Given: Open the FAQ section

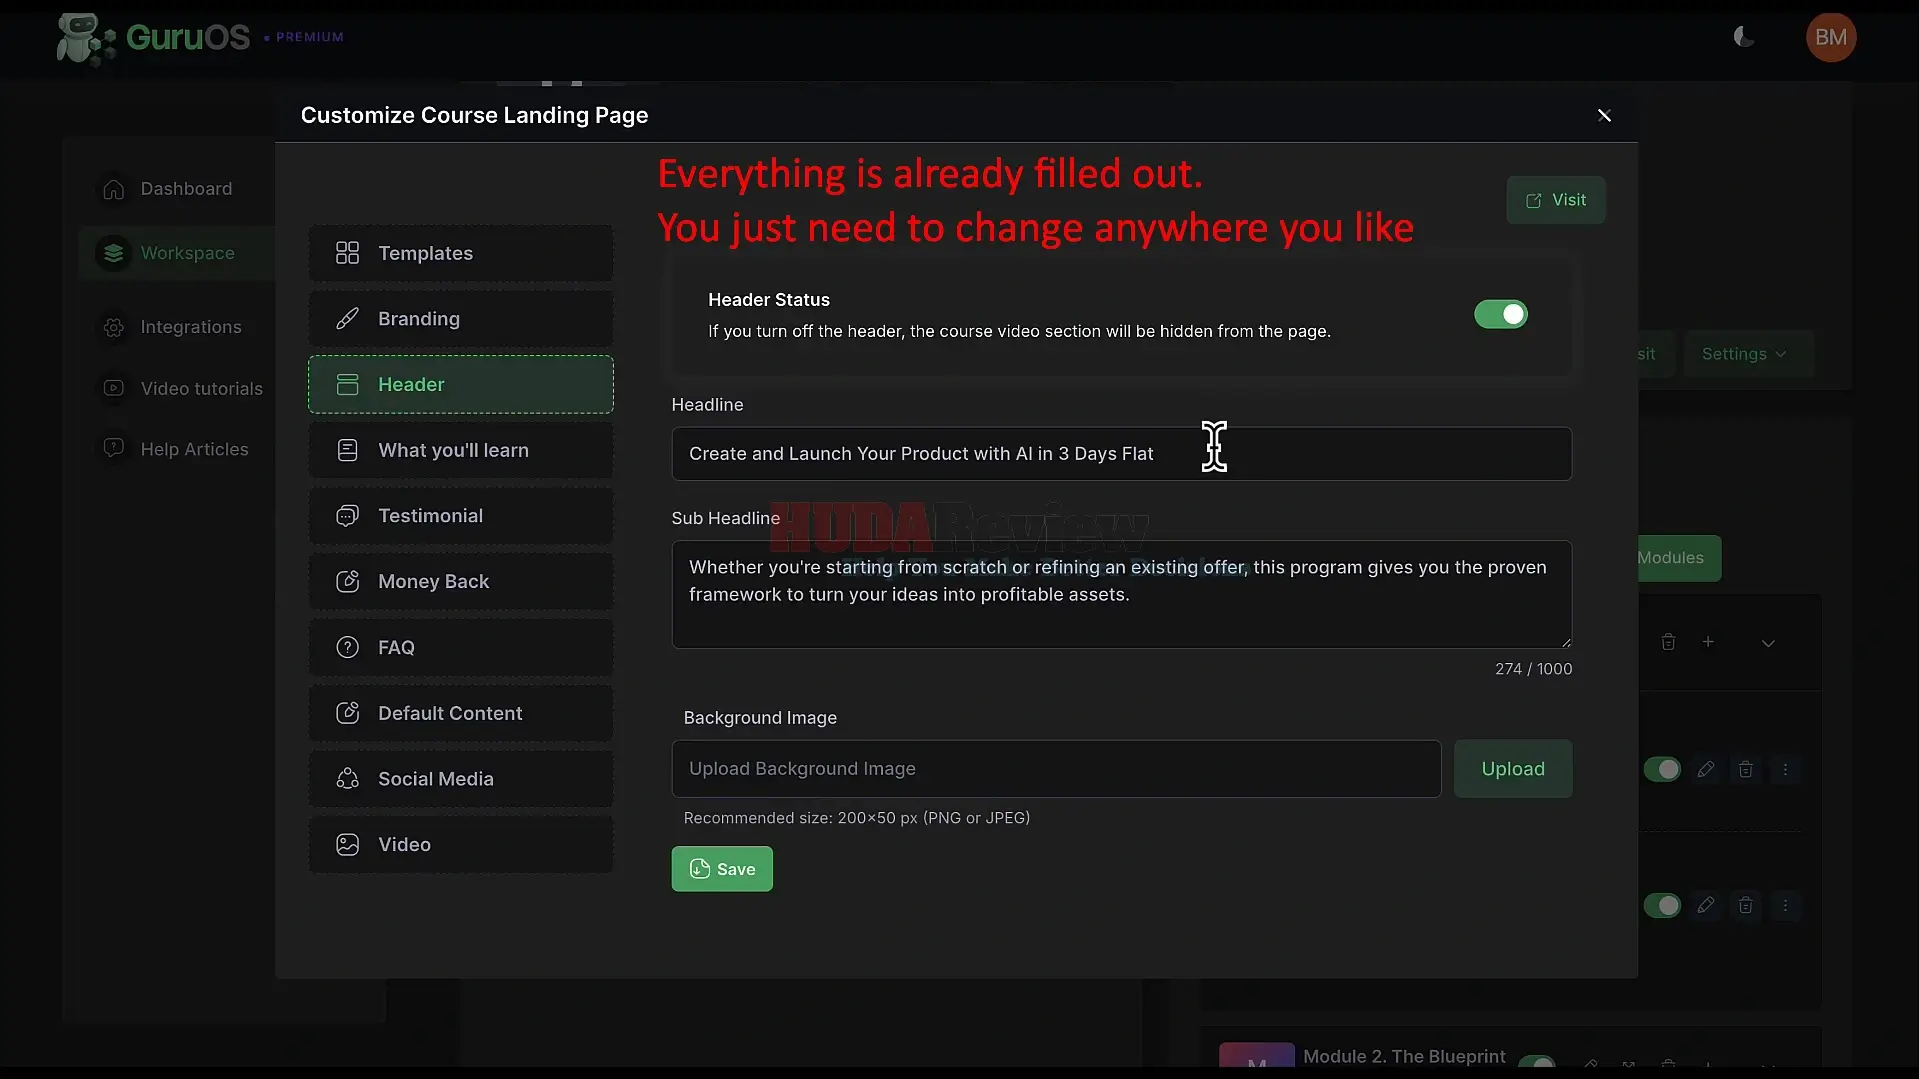Looking at the screenshot, I should [x=461, y=647].
